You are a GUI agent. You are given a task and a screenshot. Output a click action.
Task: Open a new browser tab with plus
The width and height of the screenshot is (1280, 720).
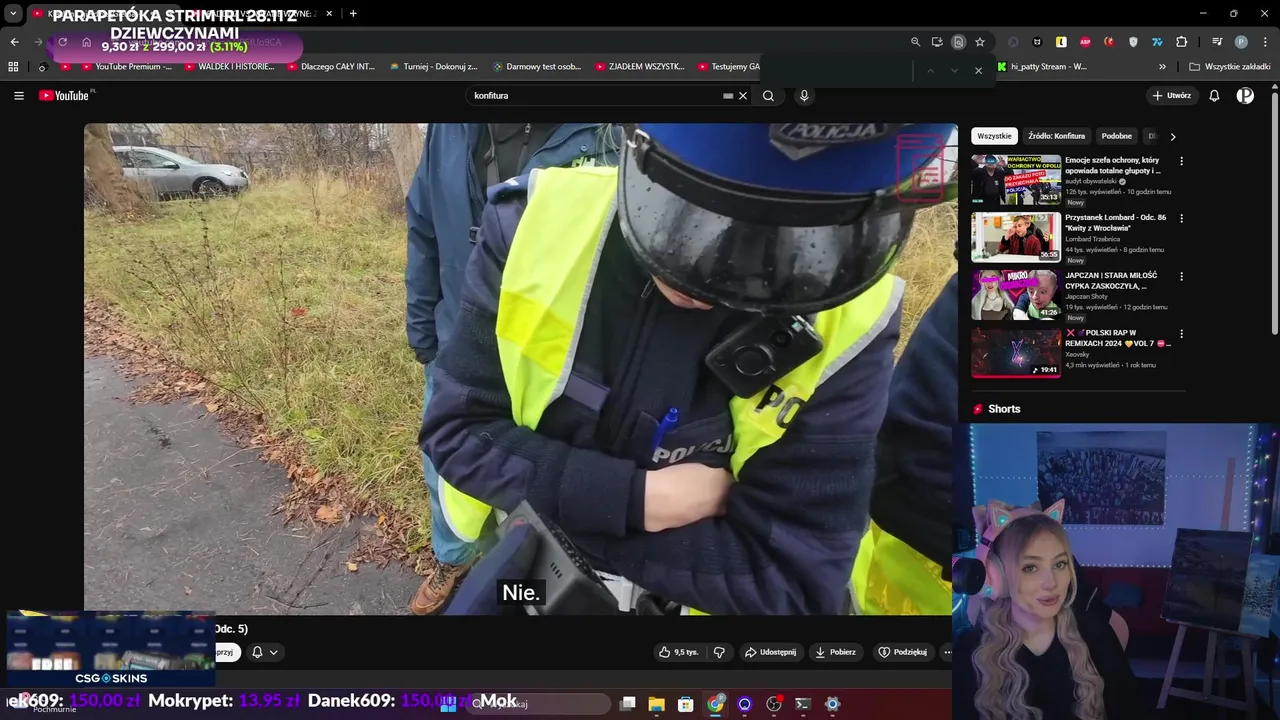coord(353,14)
